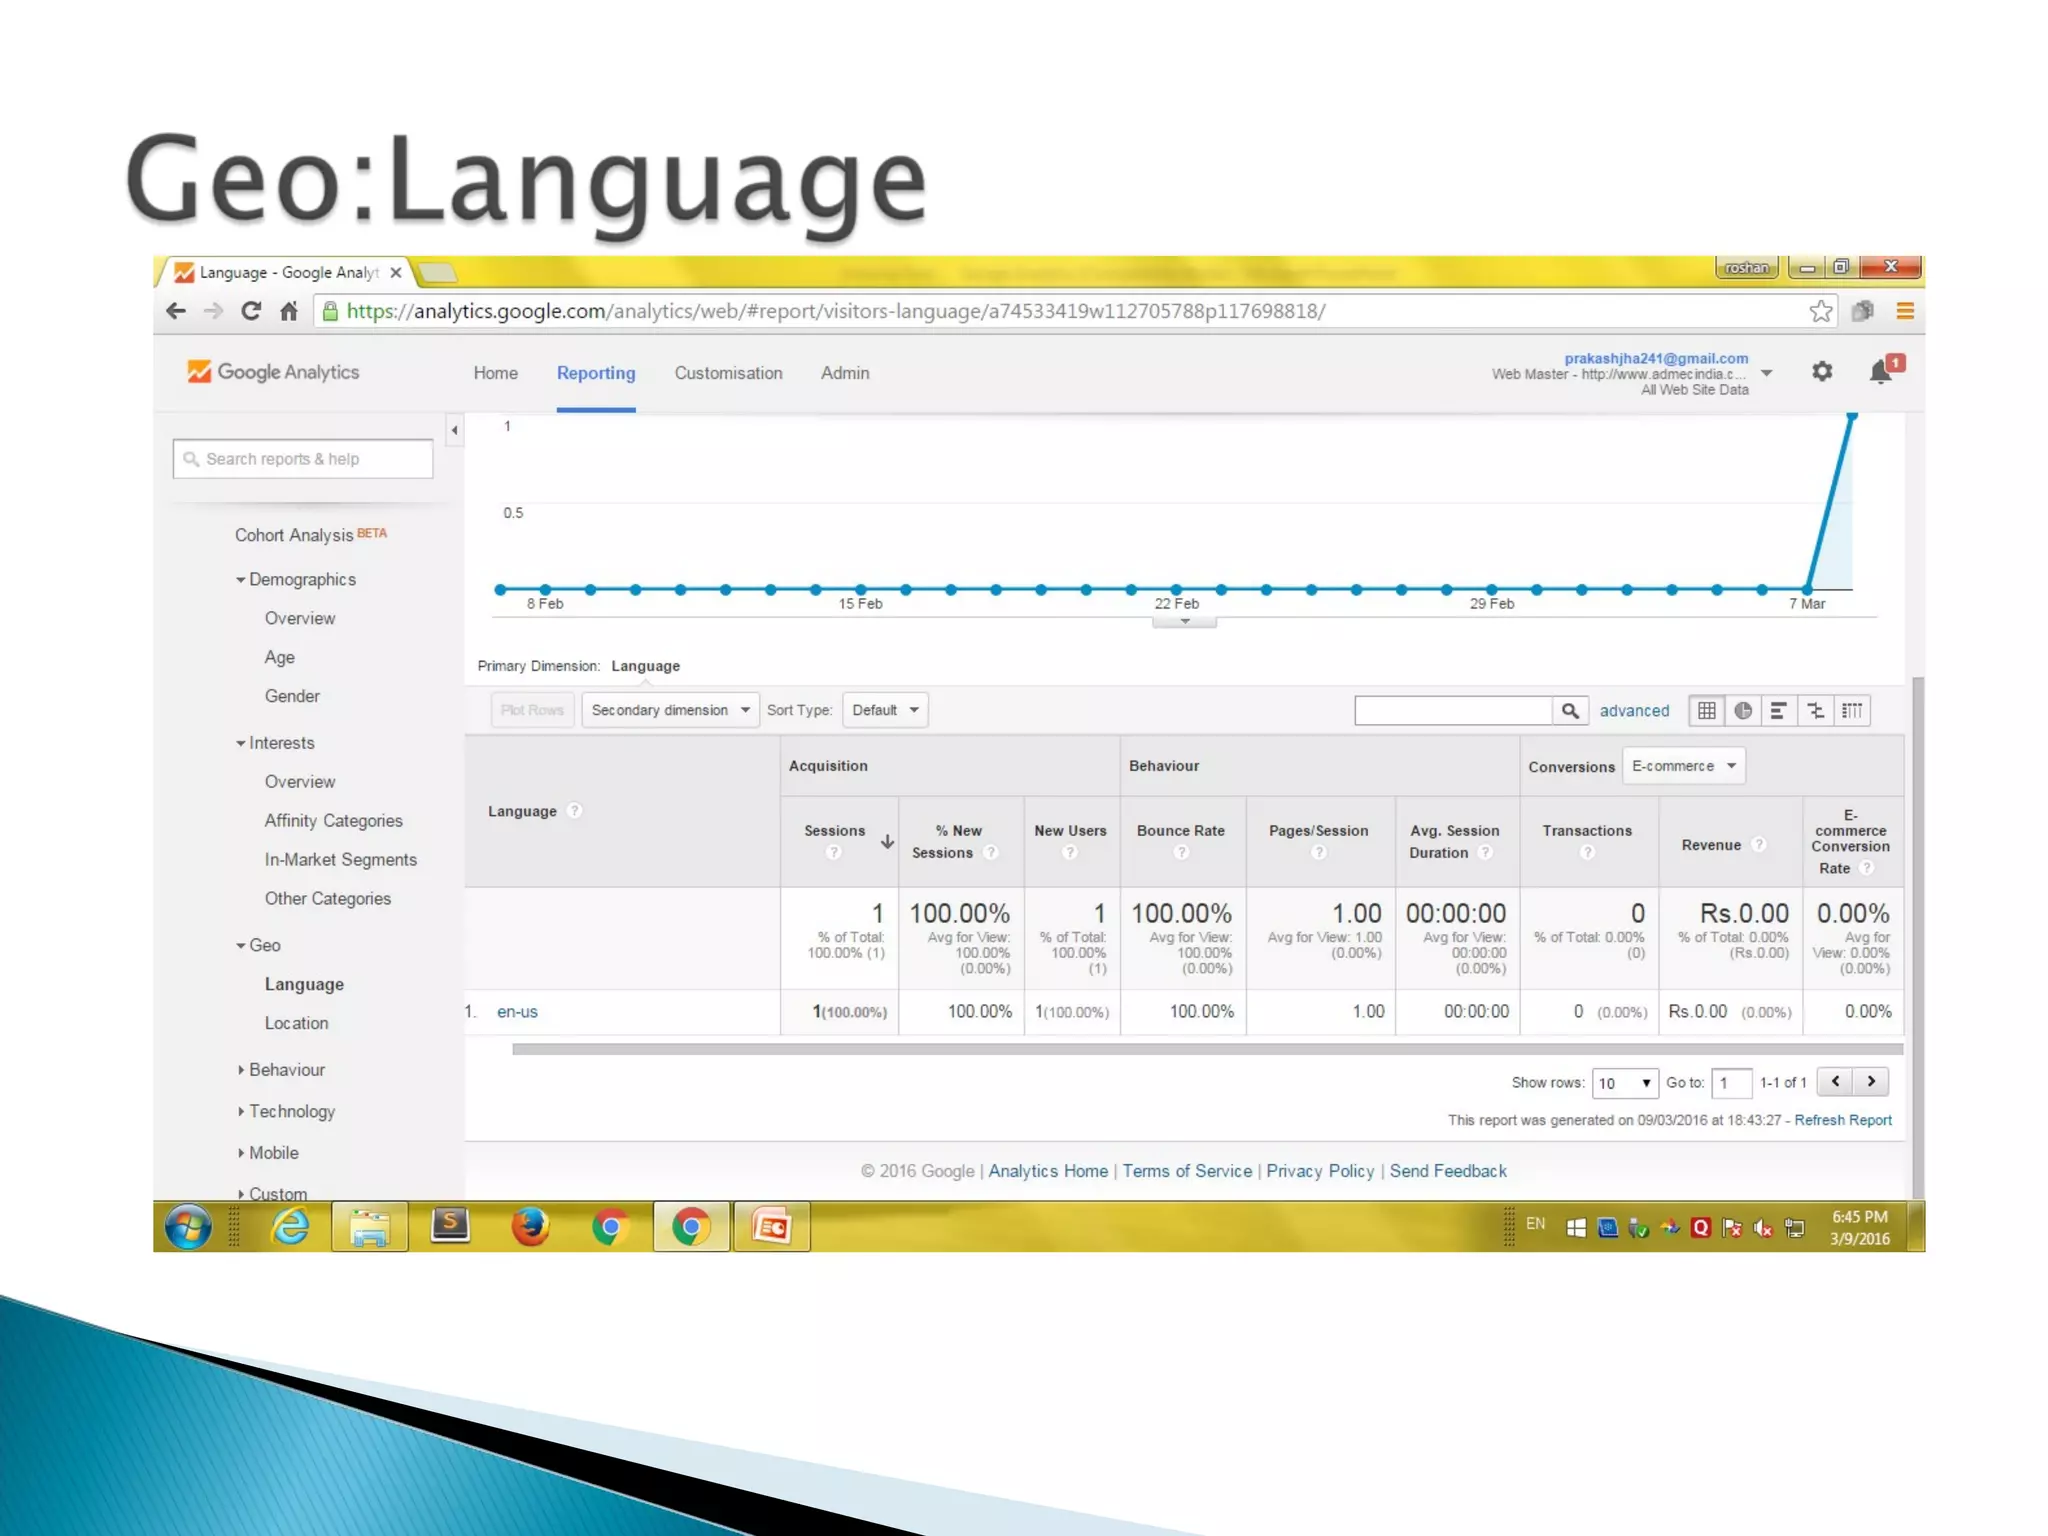
Task: Open the Secondary dimension dropdown
Action: (x=670, y=710)
